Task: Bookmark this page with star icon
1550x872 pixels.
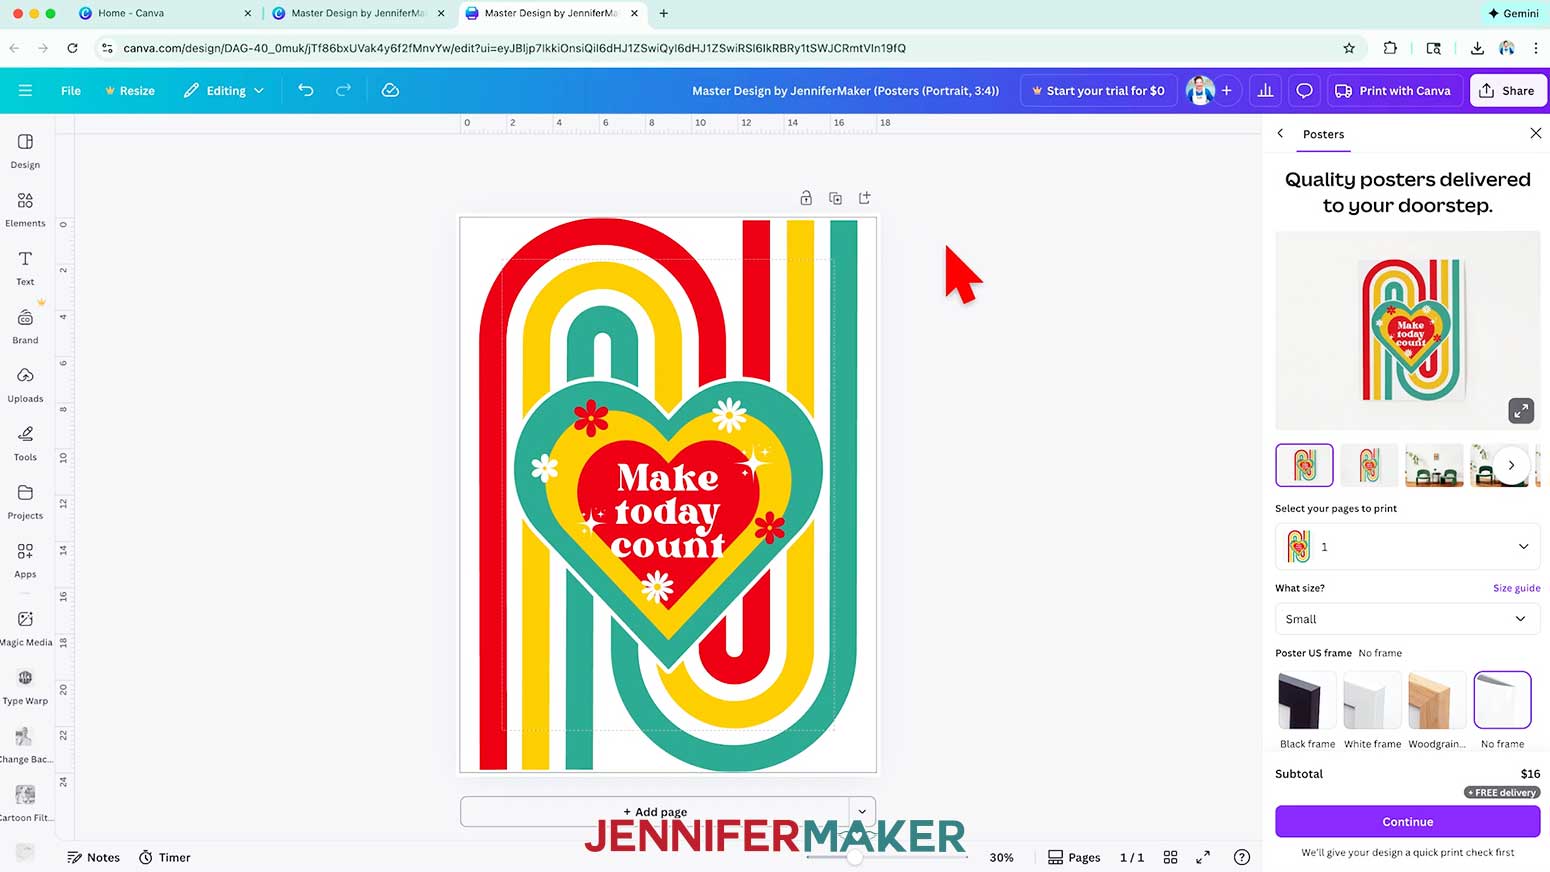Action: pyautogui.click(x=1349, y=48)
